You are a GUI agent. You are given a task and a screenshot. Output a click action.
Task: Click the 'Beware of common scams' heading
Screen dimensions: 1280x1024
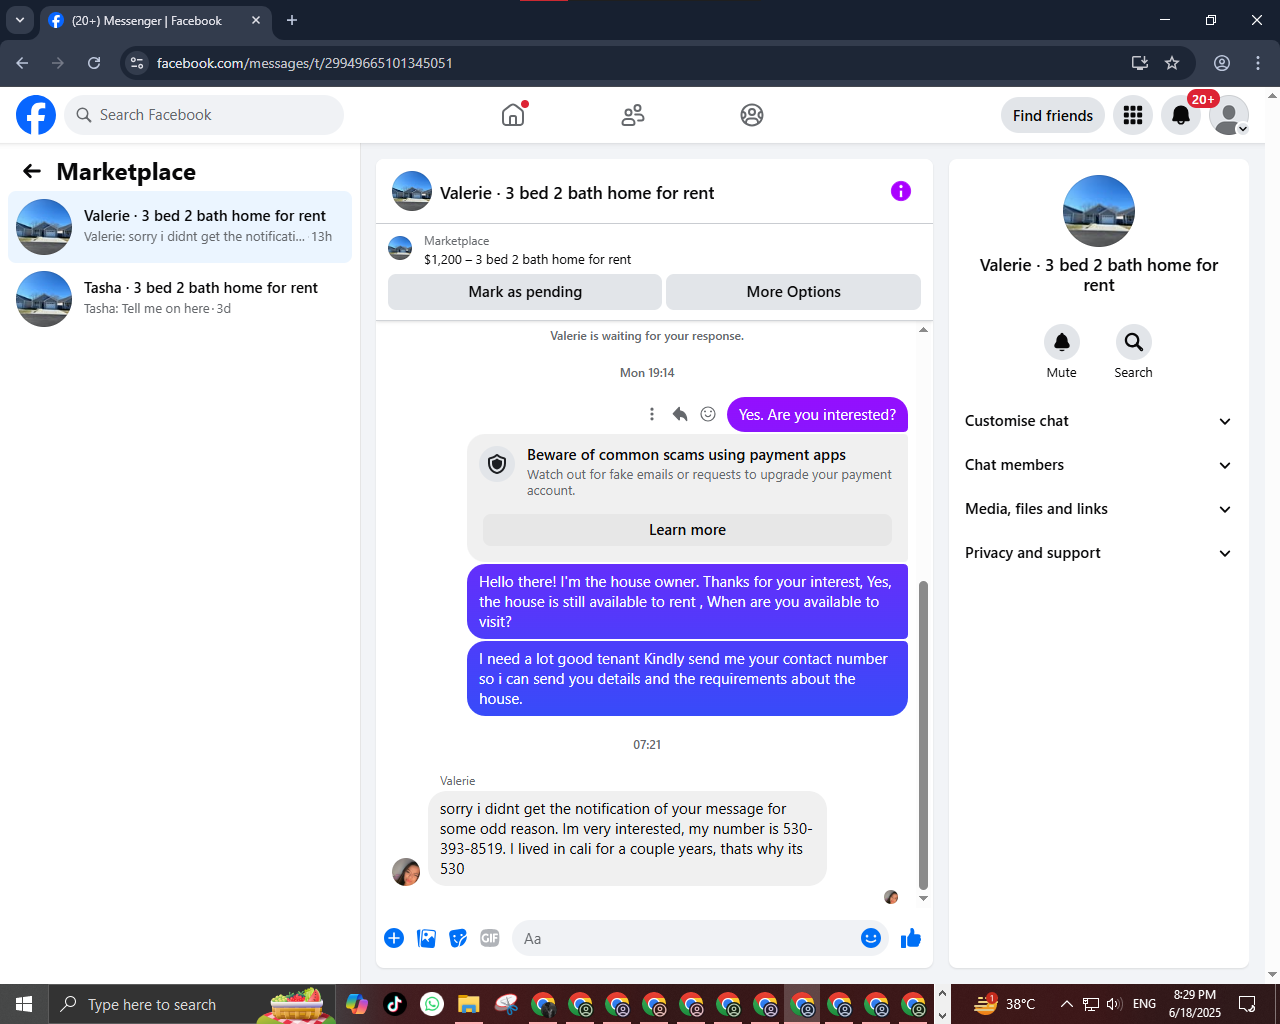[686, 455]
